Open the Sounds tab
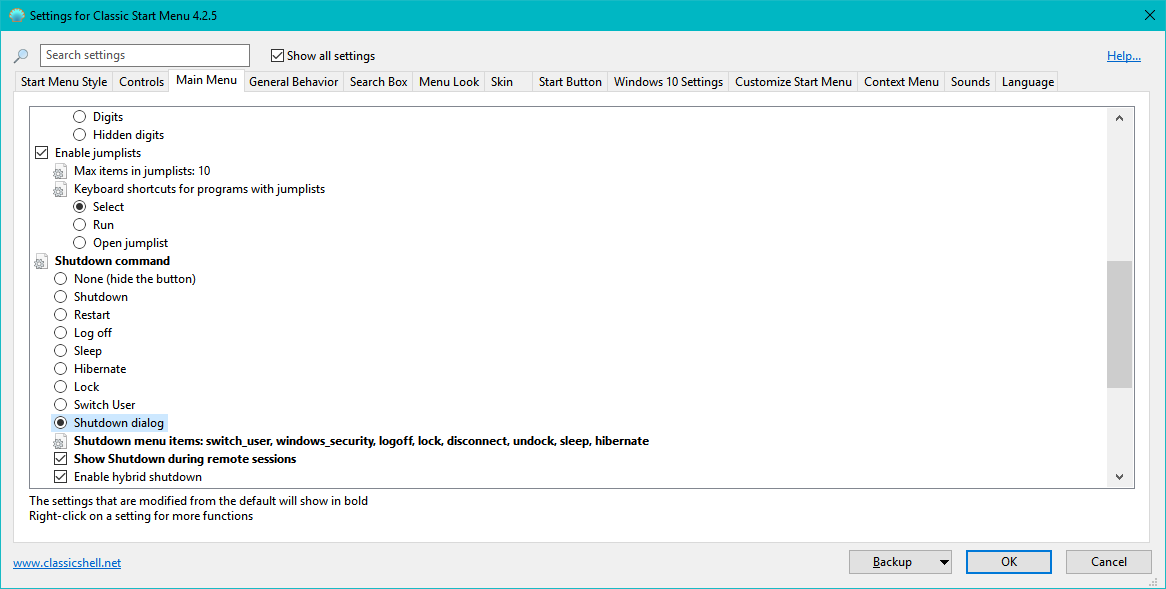 click(970, 82)
